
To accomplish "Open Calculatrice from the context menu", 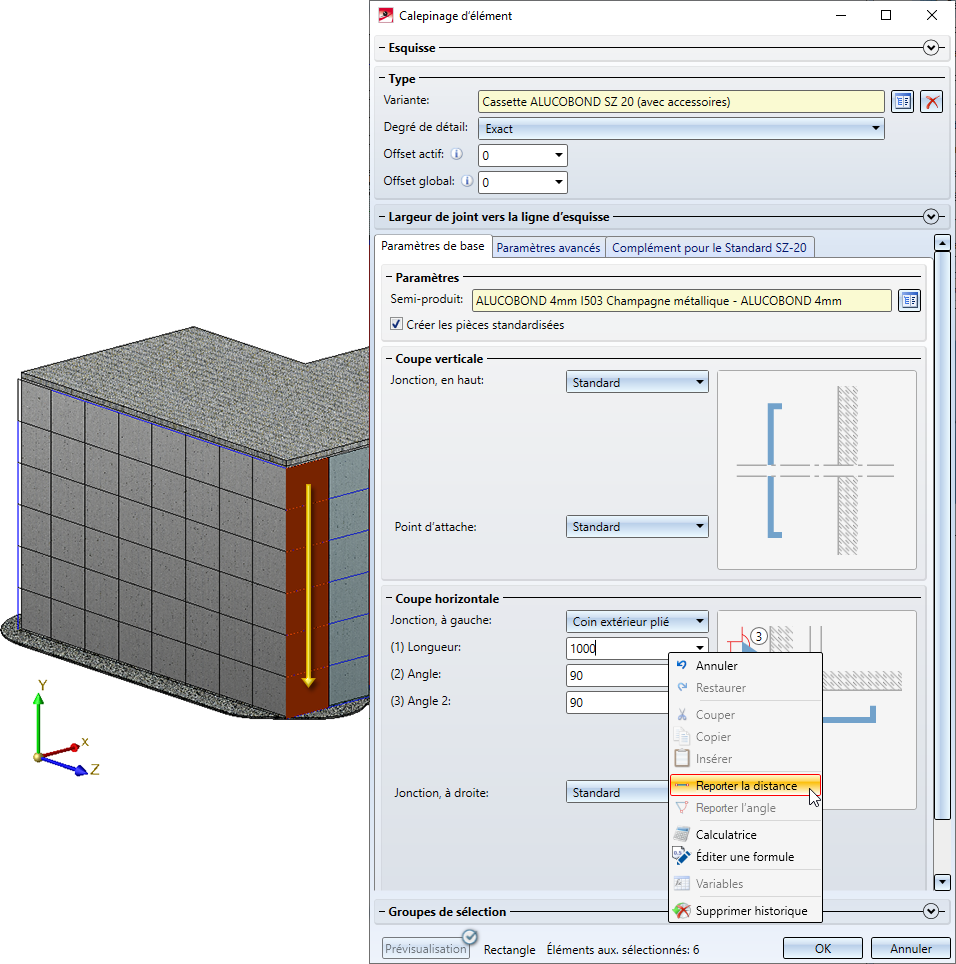I will pos(726,834).
